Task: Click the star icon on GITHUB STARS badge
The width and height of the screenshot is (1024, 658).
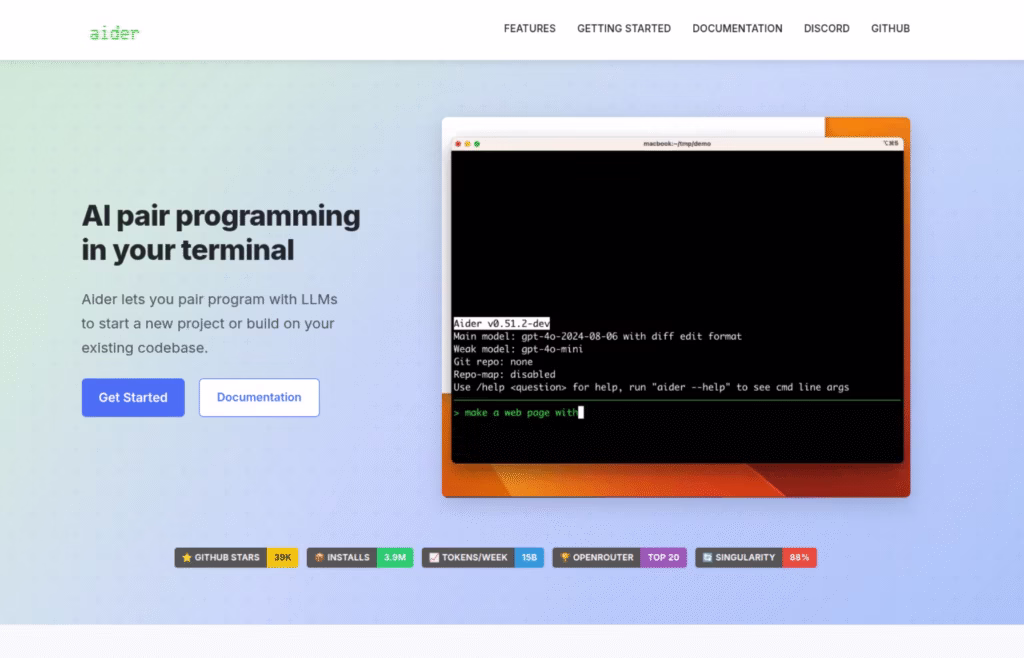Action: tap(188, 557)
